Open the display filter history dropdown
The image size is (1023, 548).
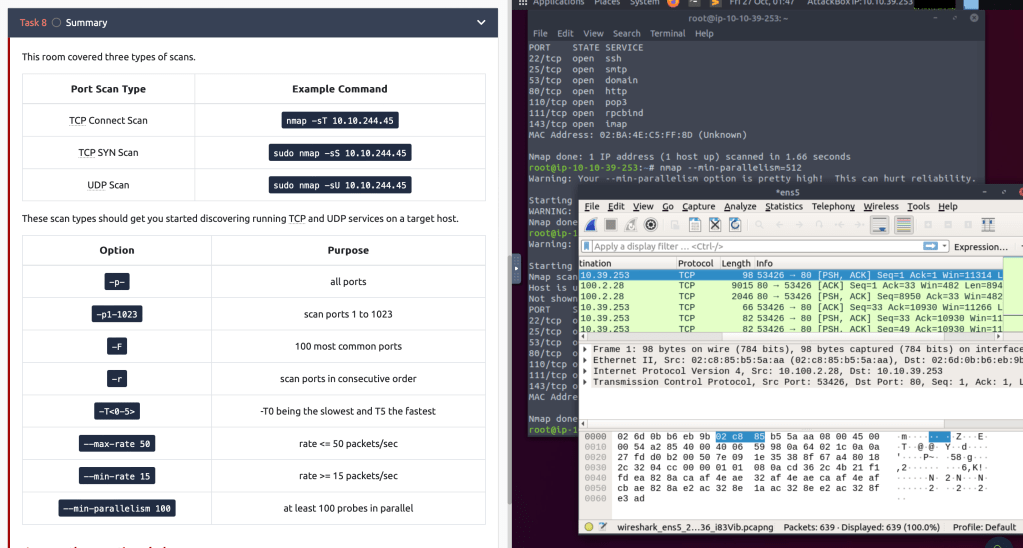point(942,246)
